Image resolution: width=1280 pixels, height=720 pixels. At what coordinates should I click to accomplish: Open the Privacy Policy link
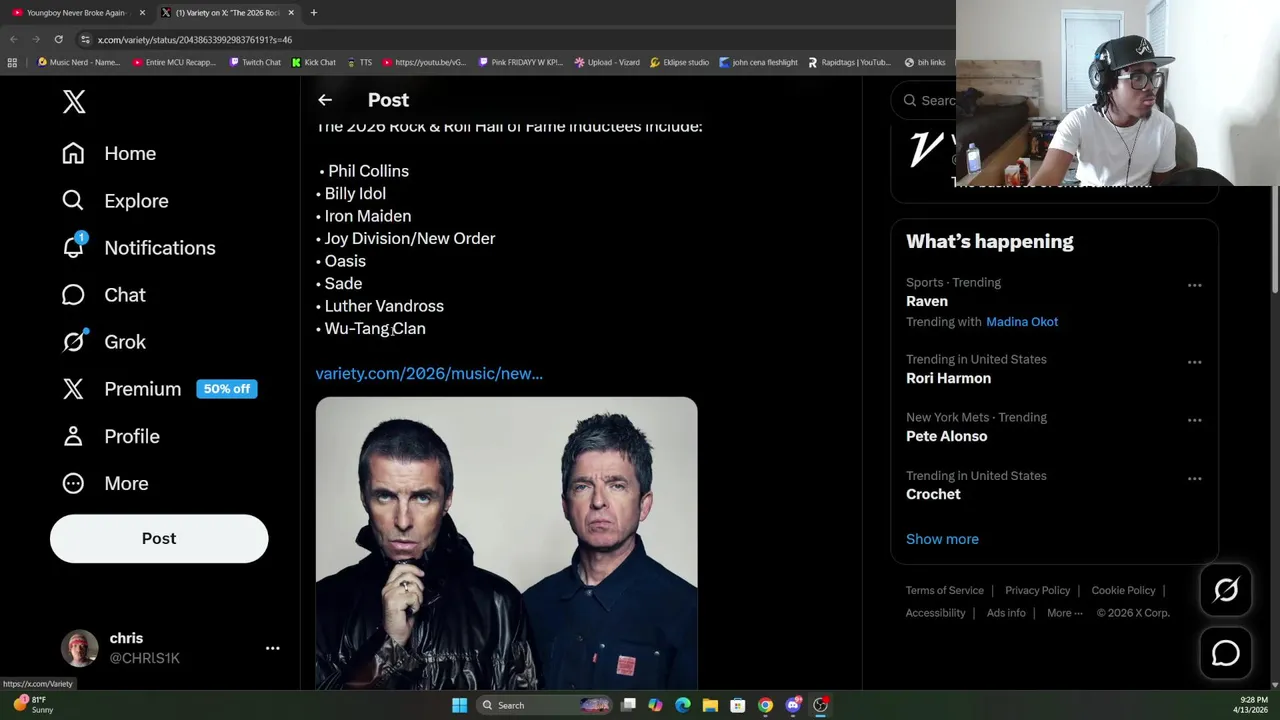tap(1037, 590)
